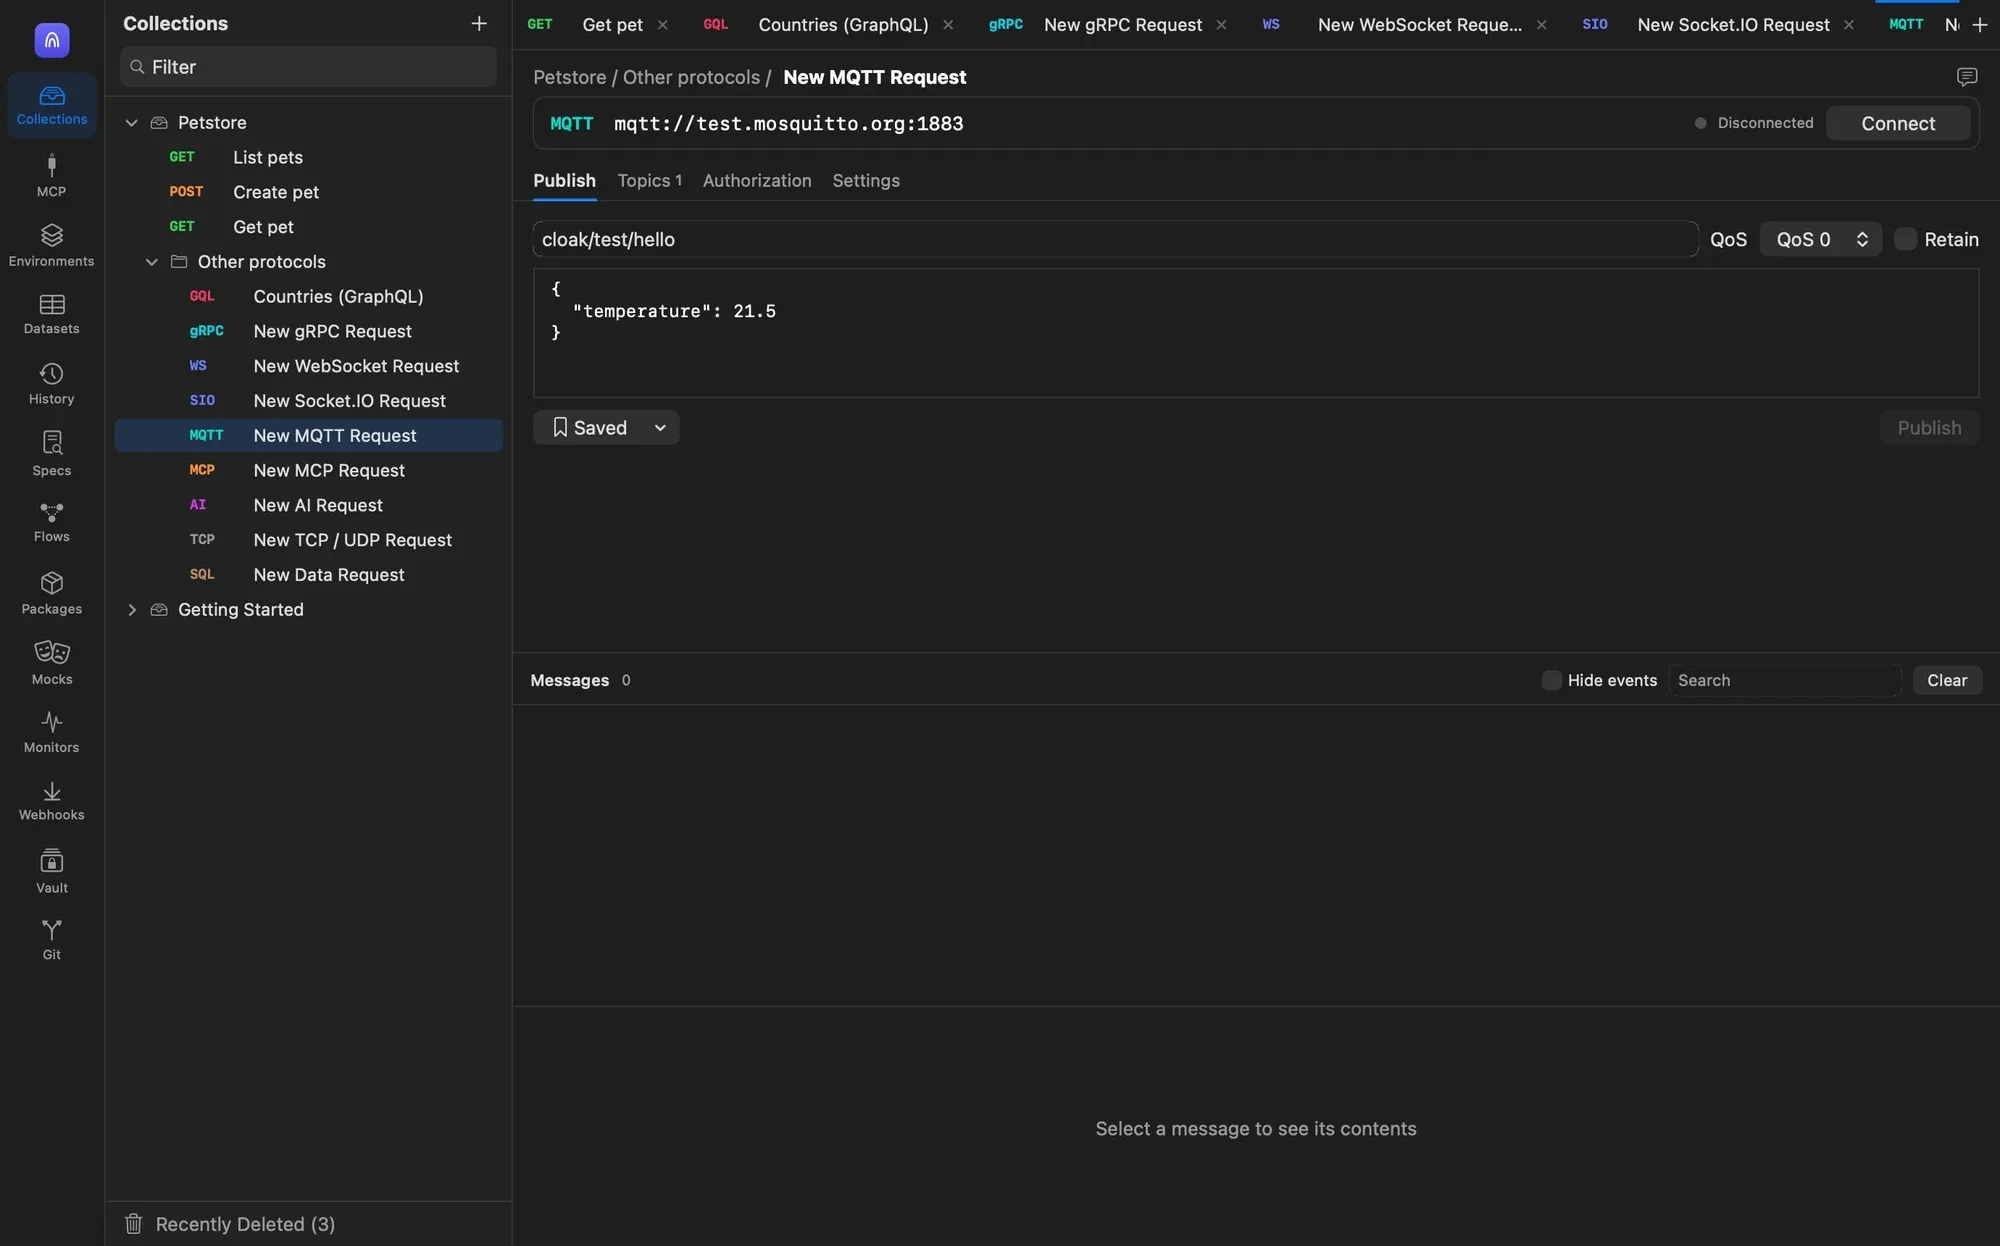
Task: Collapse the Other protocols folder
Action: click(x=151, y=262)
